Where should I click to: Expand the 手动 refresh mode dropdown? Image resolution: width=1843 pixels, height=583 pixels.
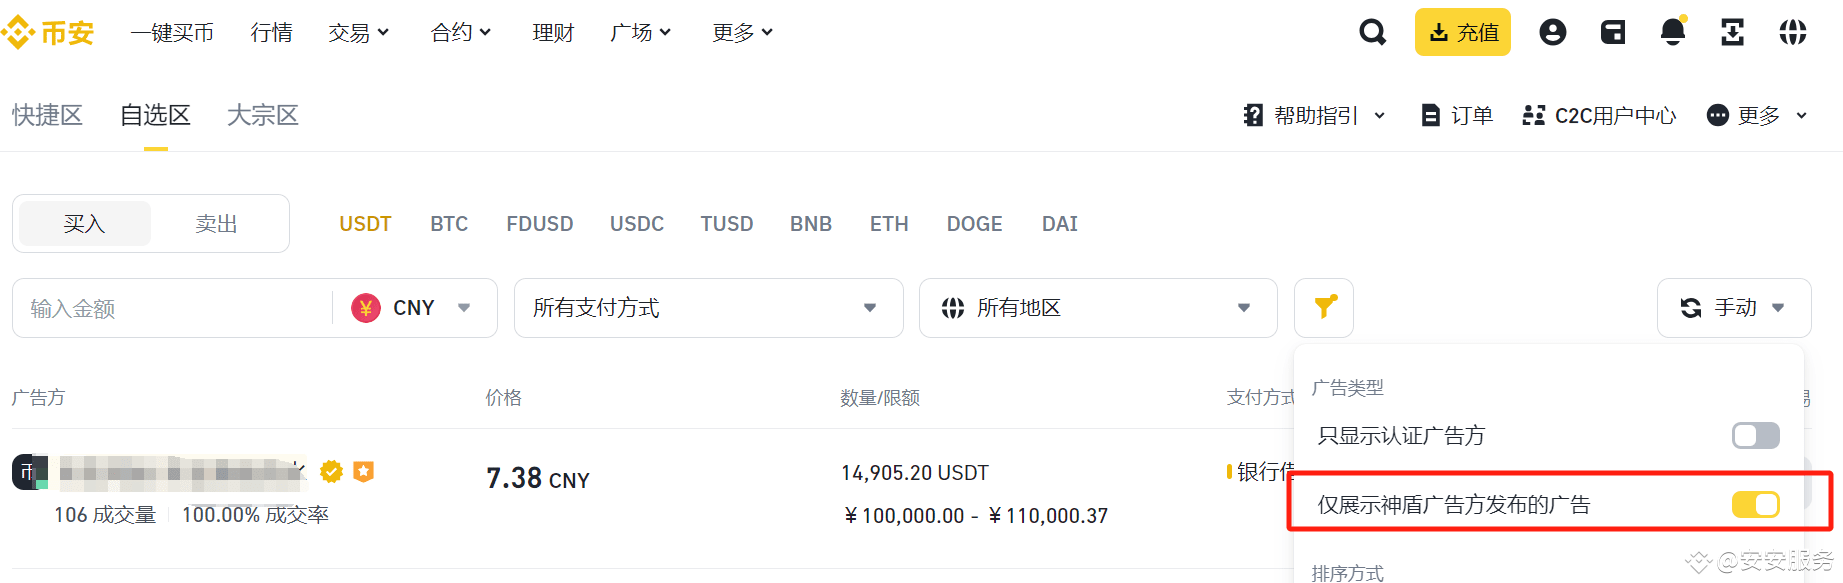[x=1733, y=308]
